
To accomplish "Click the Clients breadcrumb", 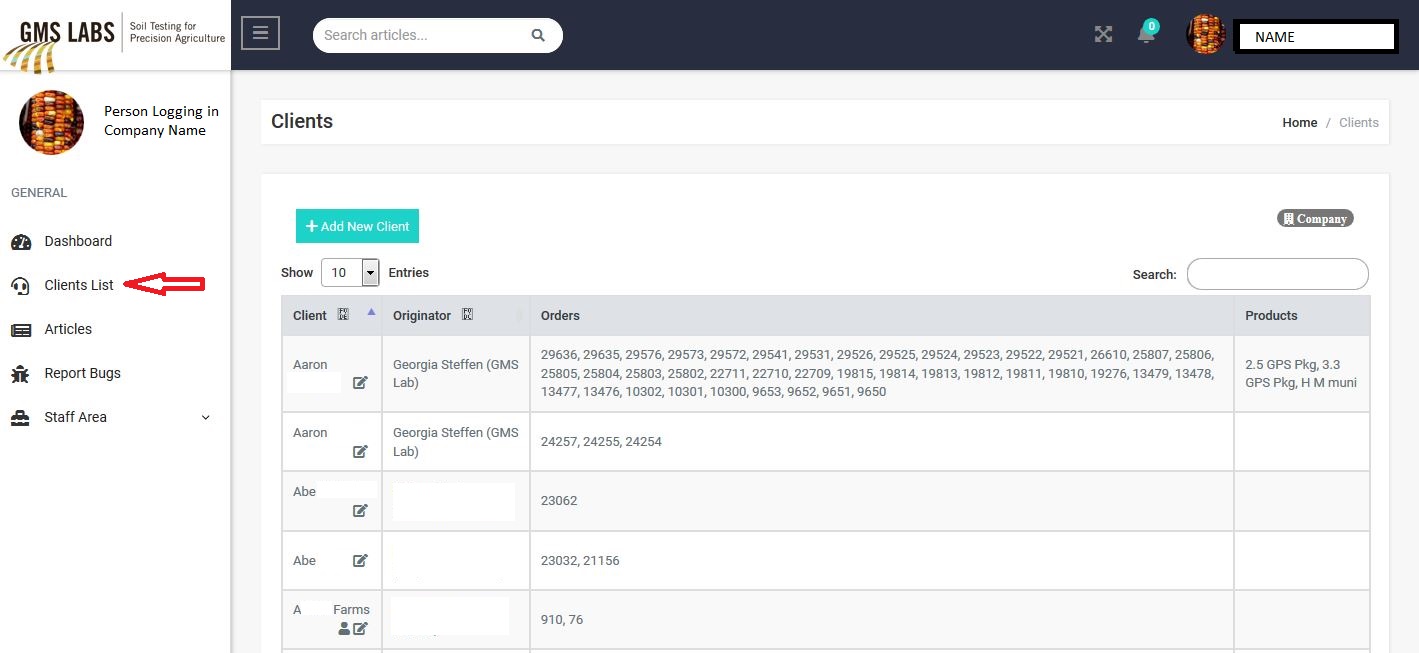I will click(x=1358, y=122).
